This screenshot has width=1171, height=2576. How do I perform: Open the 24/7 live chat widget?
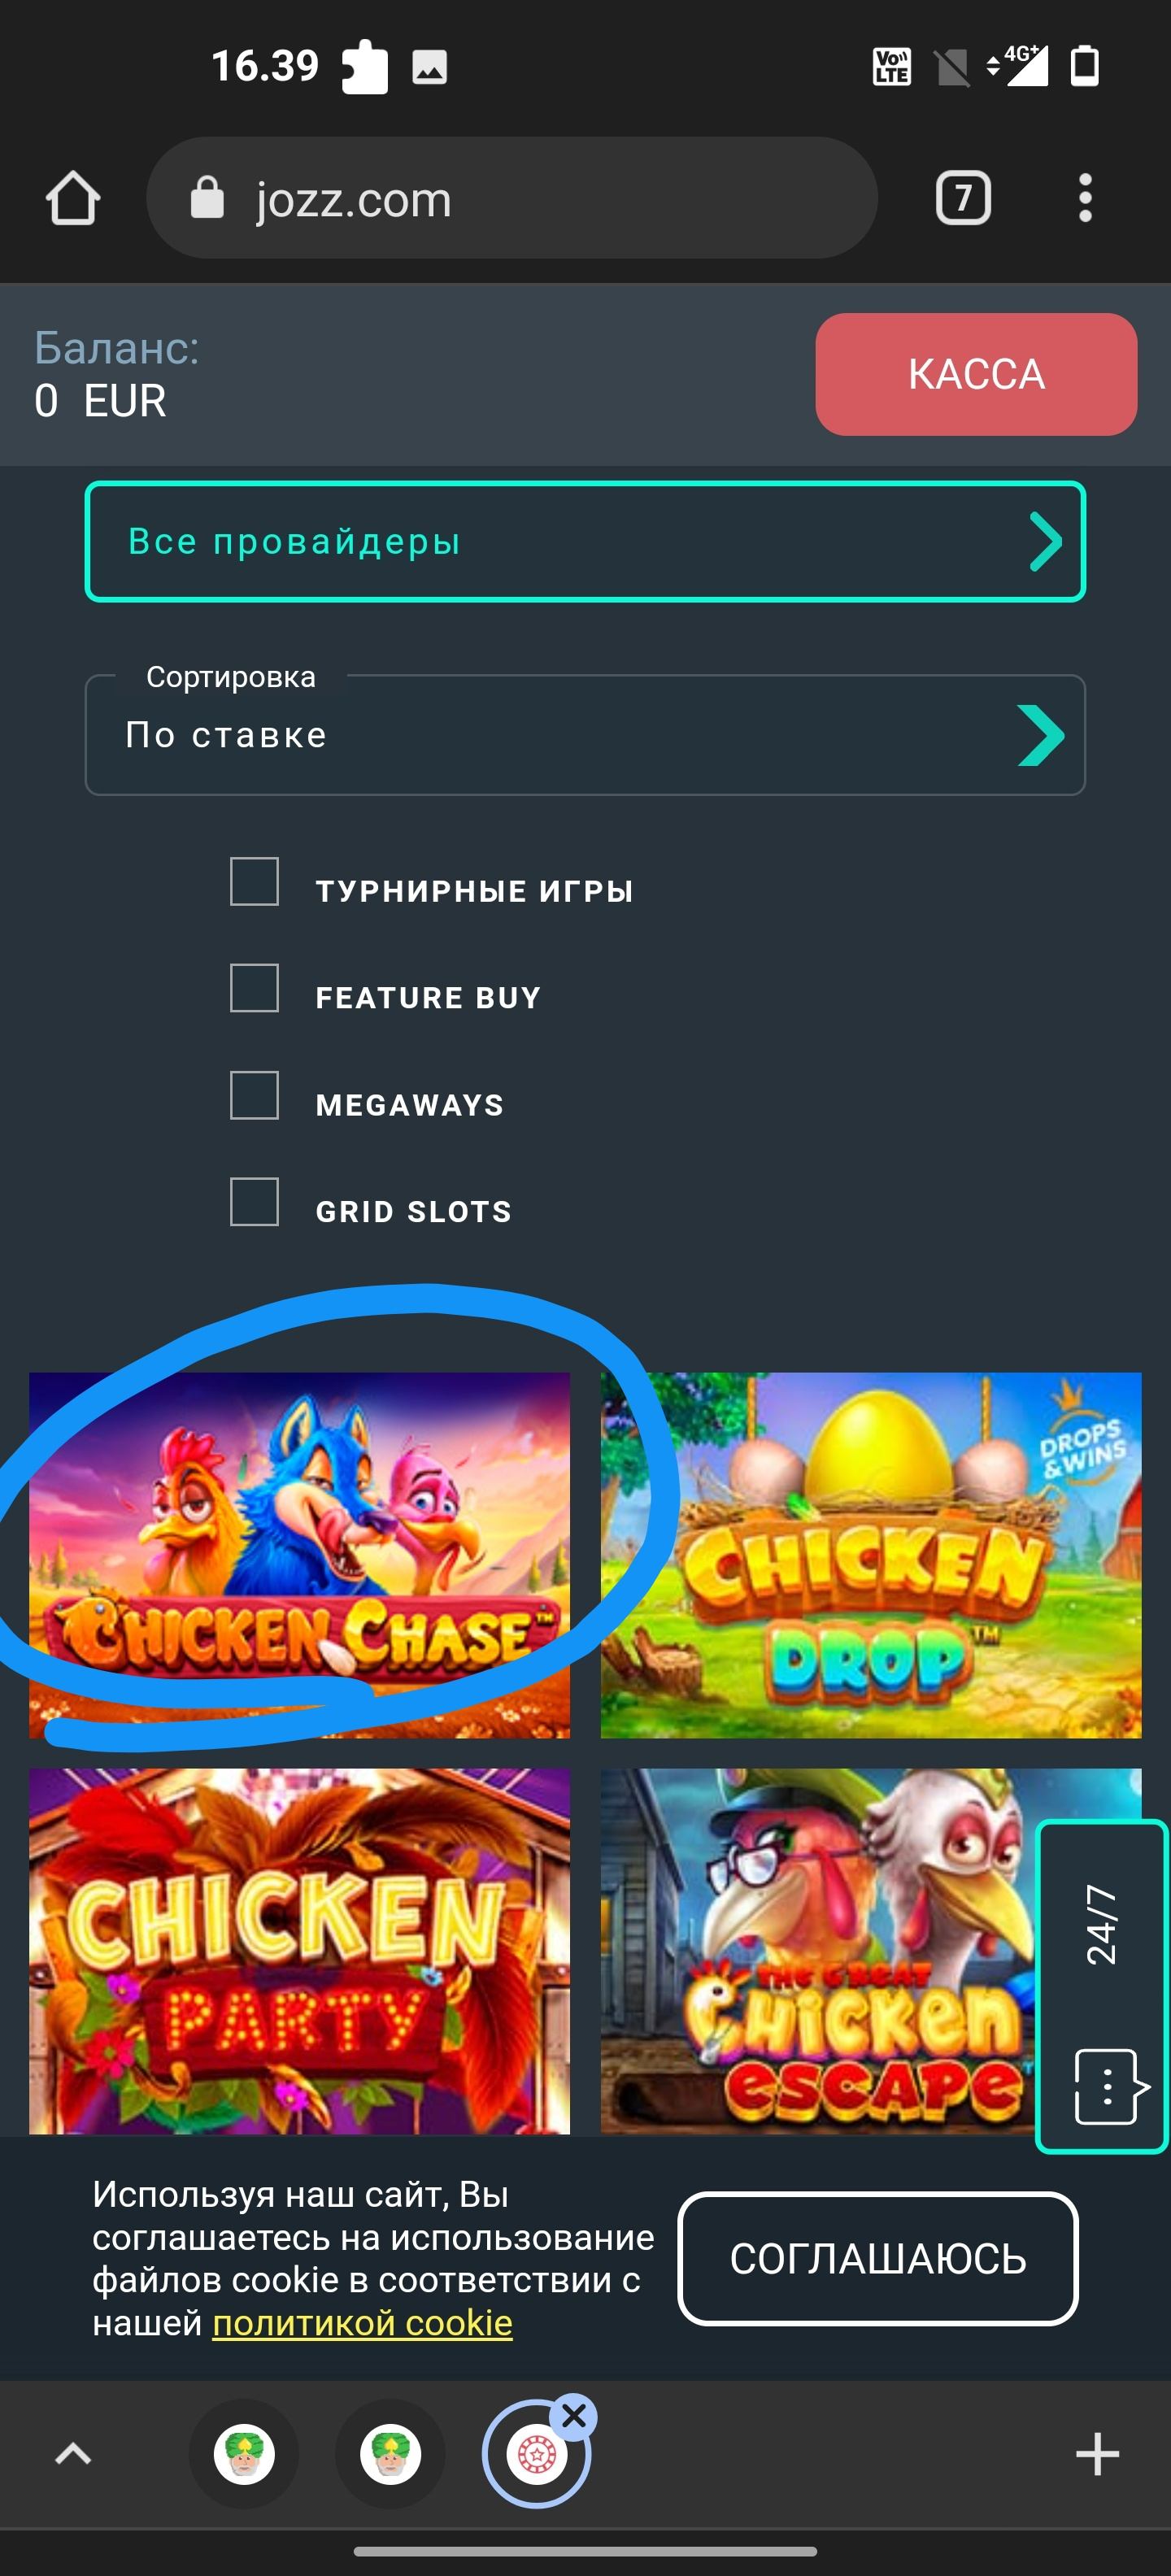tap(1102, 1985)
